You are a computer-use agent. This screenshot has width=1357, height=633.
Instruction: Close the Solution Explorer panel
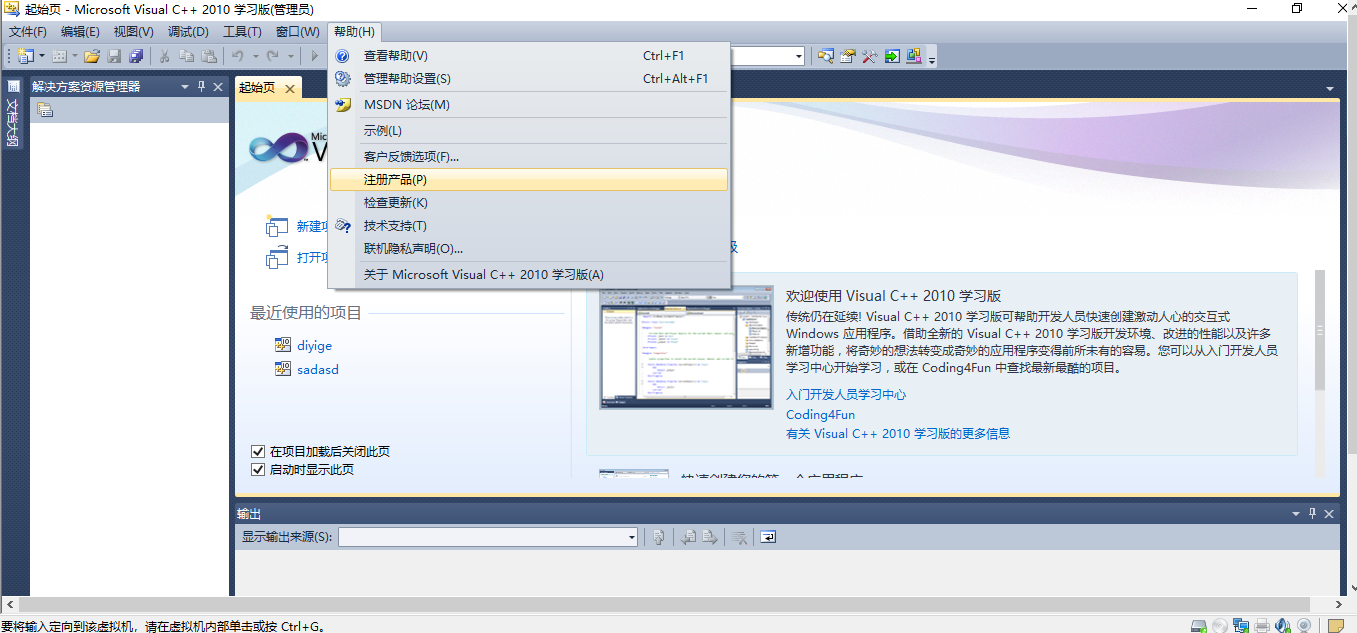[219, 87]
